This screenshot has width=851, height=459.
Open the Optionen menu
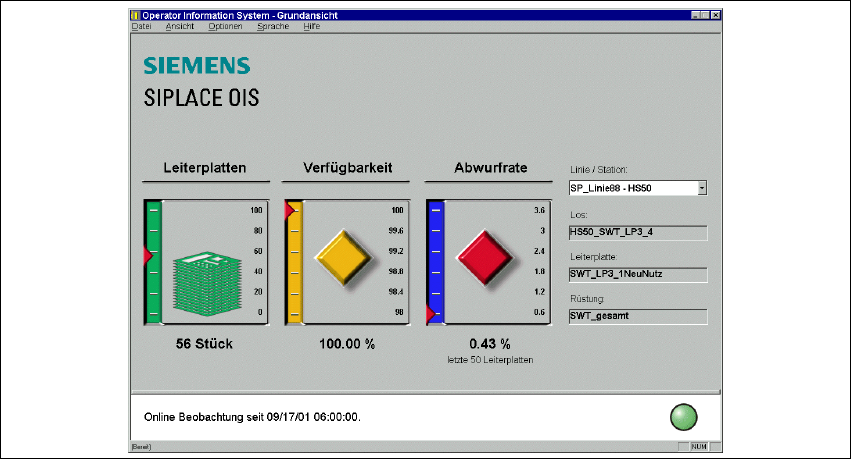[x=225, y=26]
